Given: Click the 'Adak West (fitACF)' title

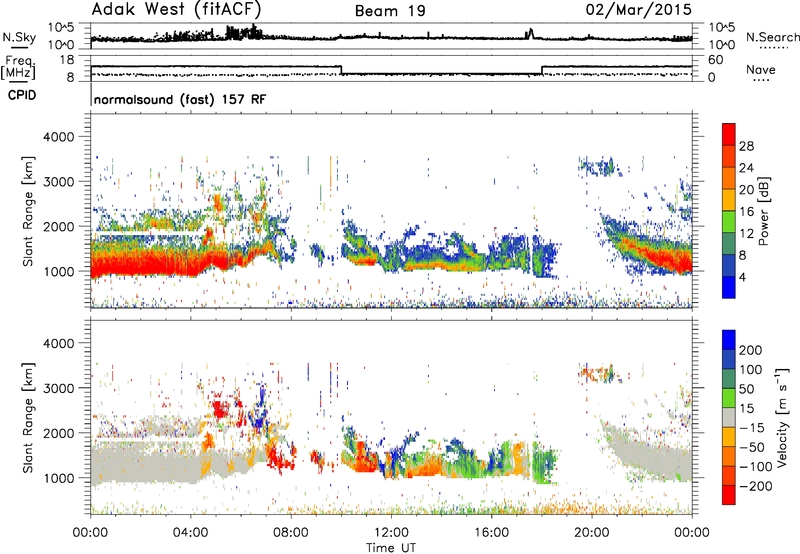Looking at the screenshot, I should 177,9.
